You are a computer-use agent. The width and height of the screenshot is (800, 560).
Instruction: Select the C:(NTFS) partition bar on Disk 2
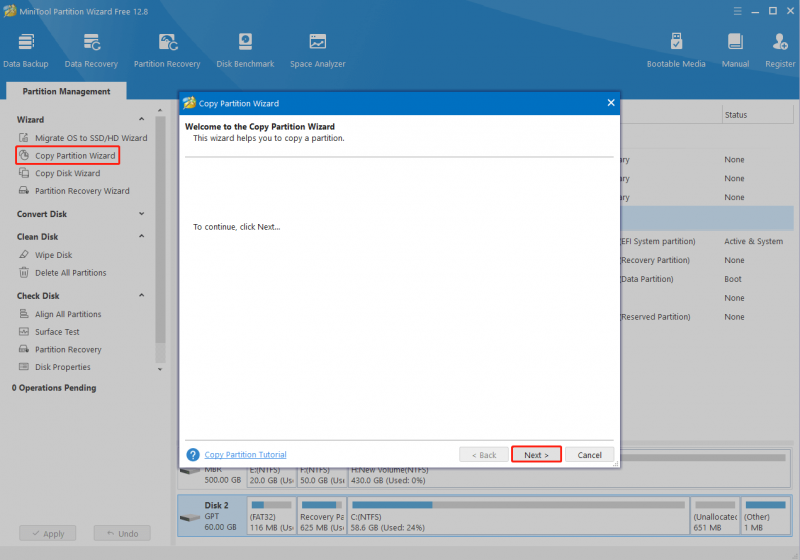pyautogui.click(x=518, y=516)
